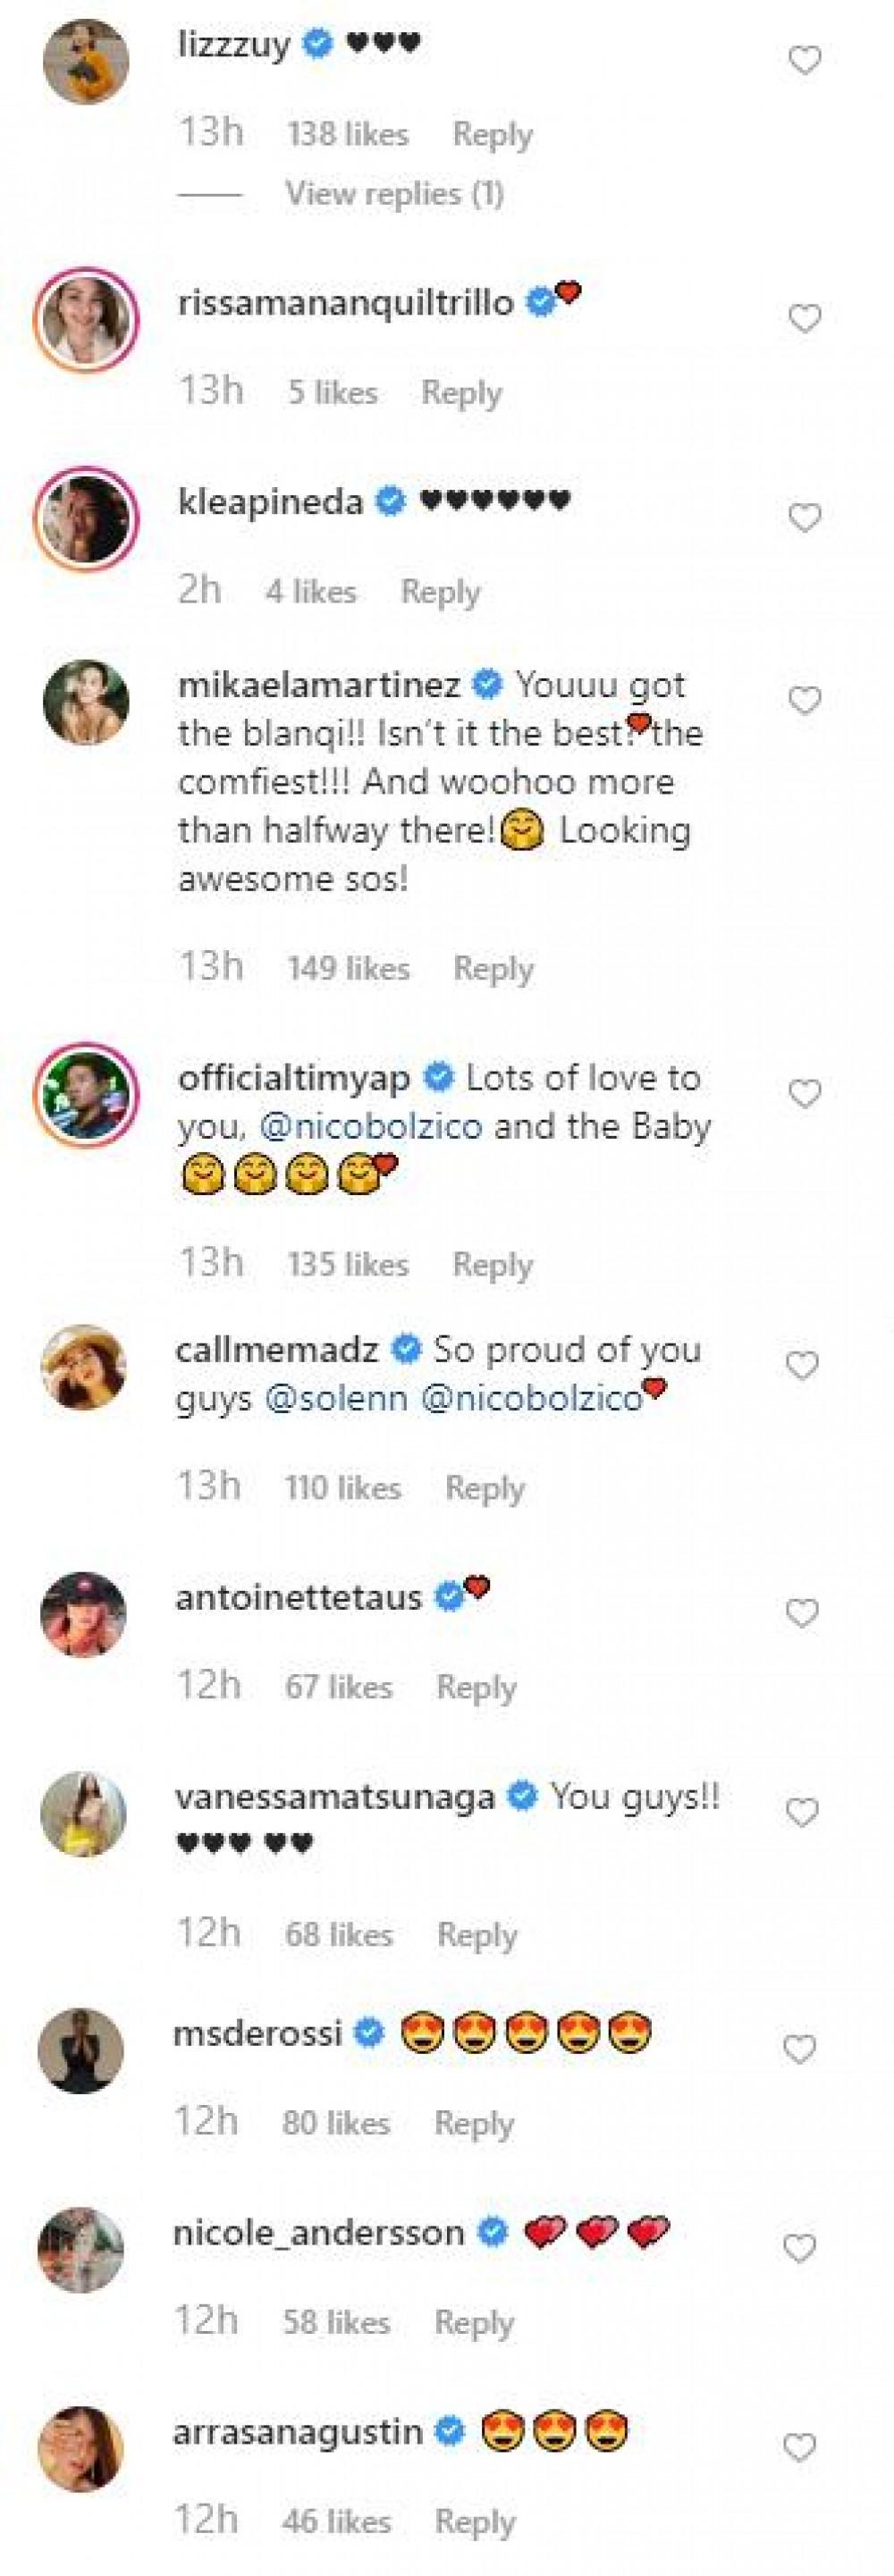This screenshot has width=894, height=2576.
Task: Show who liked lizzzuy's comment (138 likes)
Action: click(348, 134)
